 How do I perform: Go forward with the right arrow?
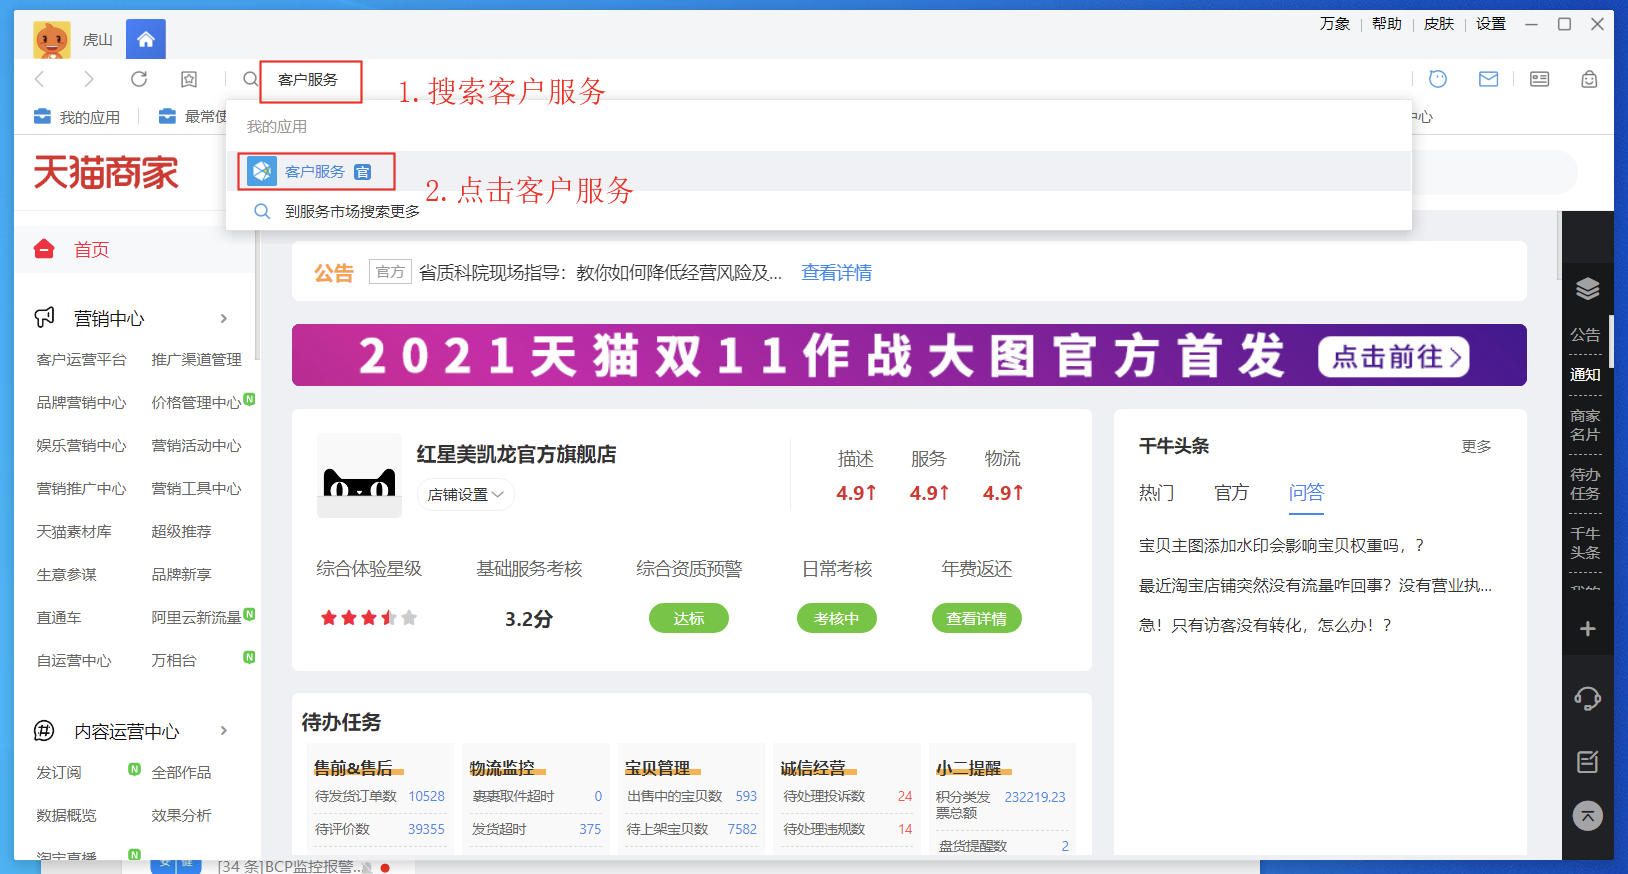click(89, 79)
